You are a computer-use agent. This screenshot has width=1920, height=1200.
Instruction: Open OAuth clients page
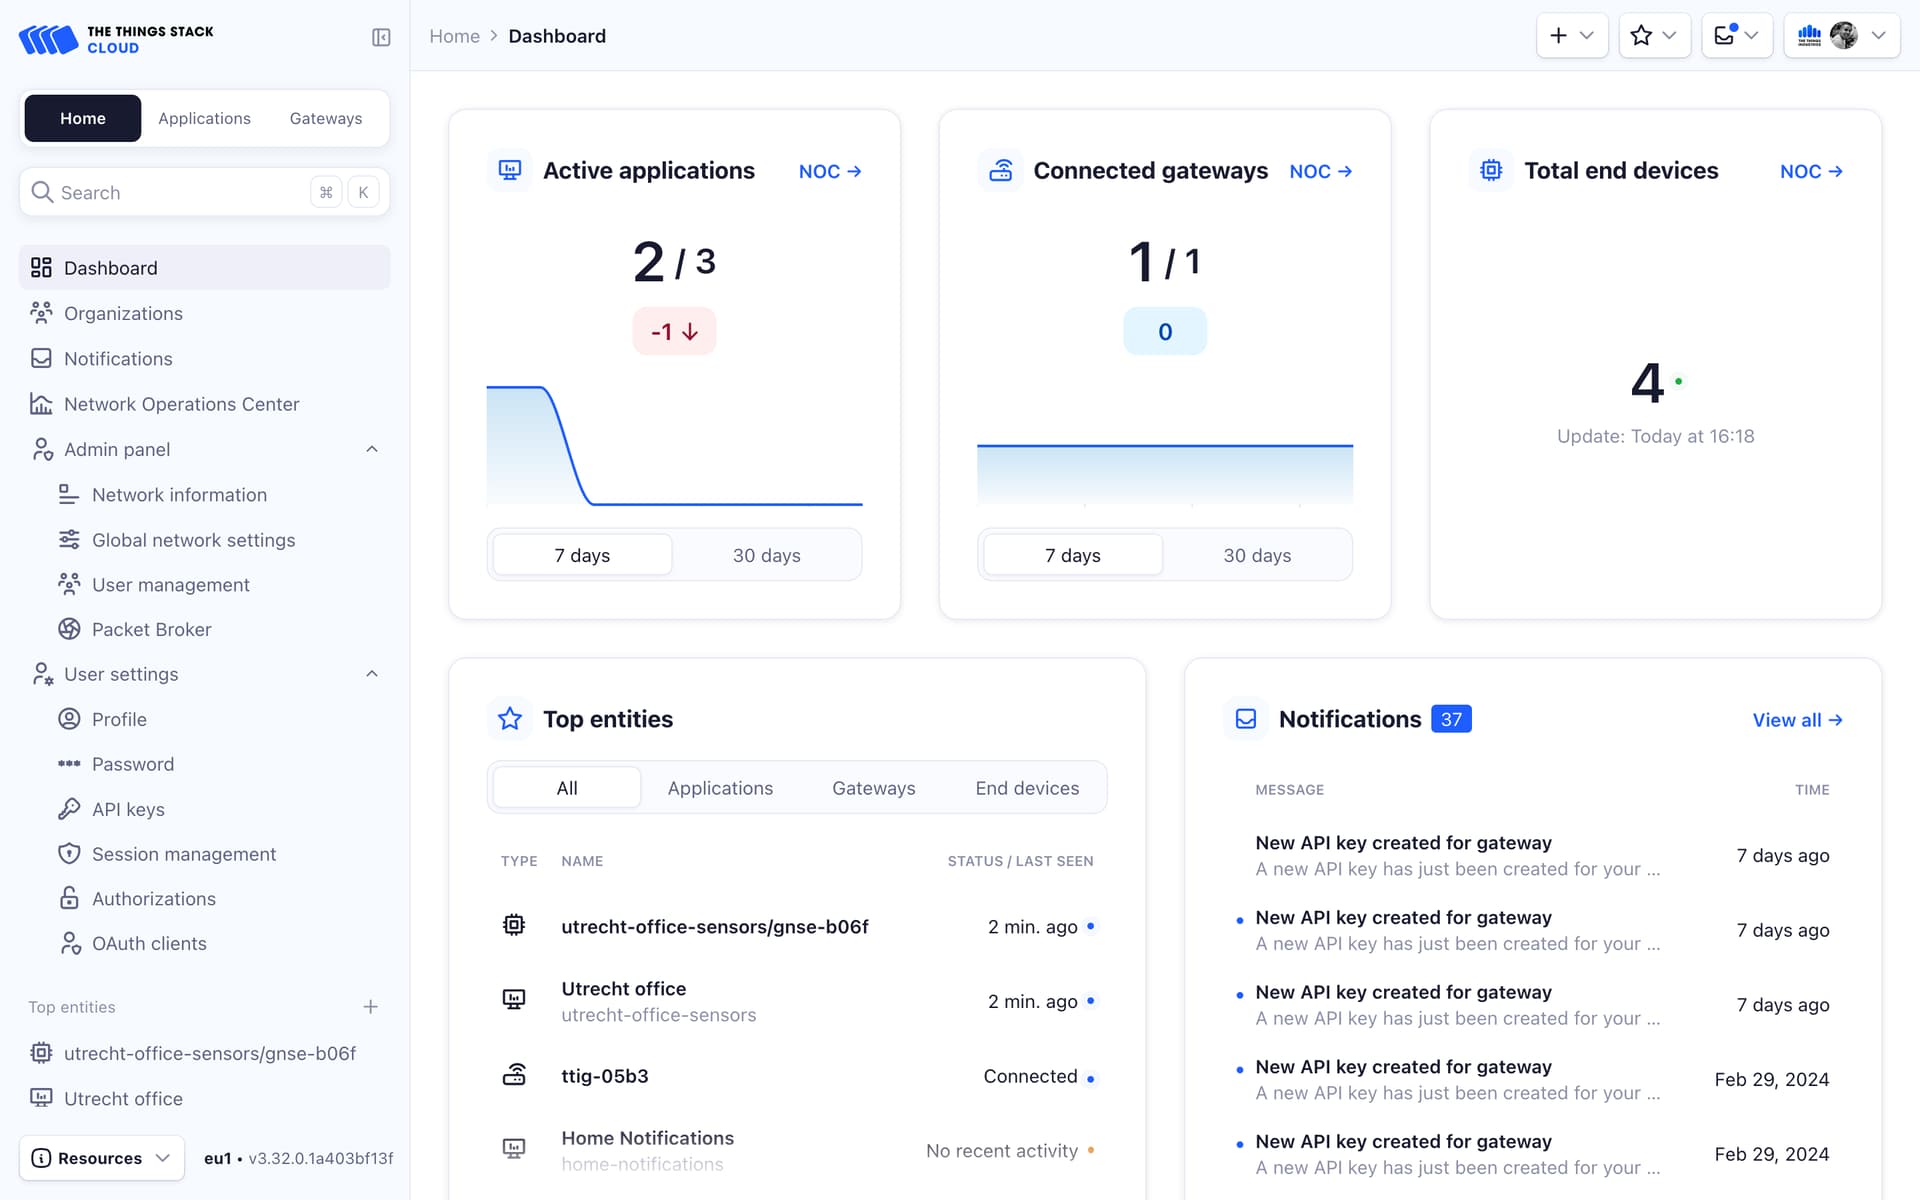point(148,942)
